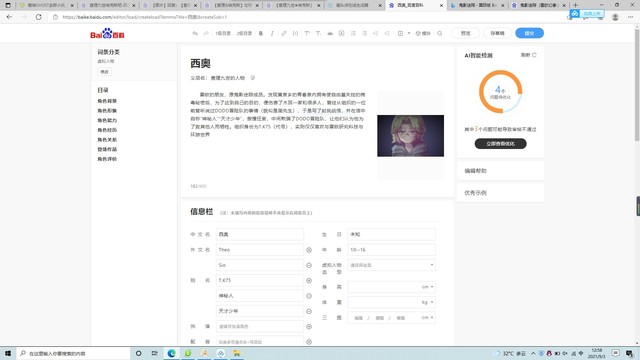The image size is (640, 360).
Task: Switch to the 西奥_百度百科 browser tab
Action: click(x=416, y=5)
